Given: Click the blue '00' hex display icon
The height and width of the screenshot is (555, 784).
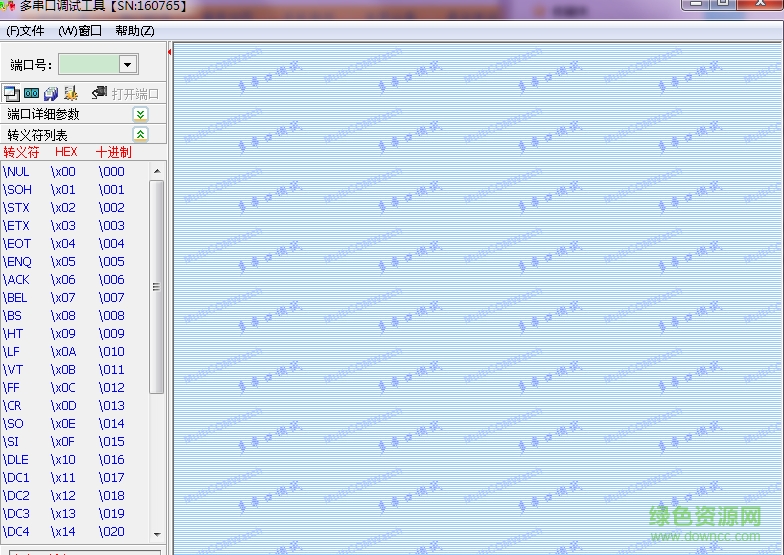Looking at the screenshot, I should 32,94.
